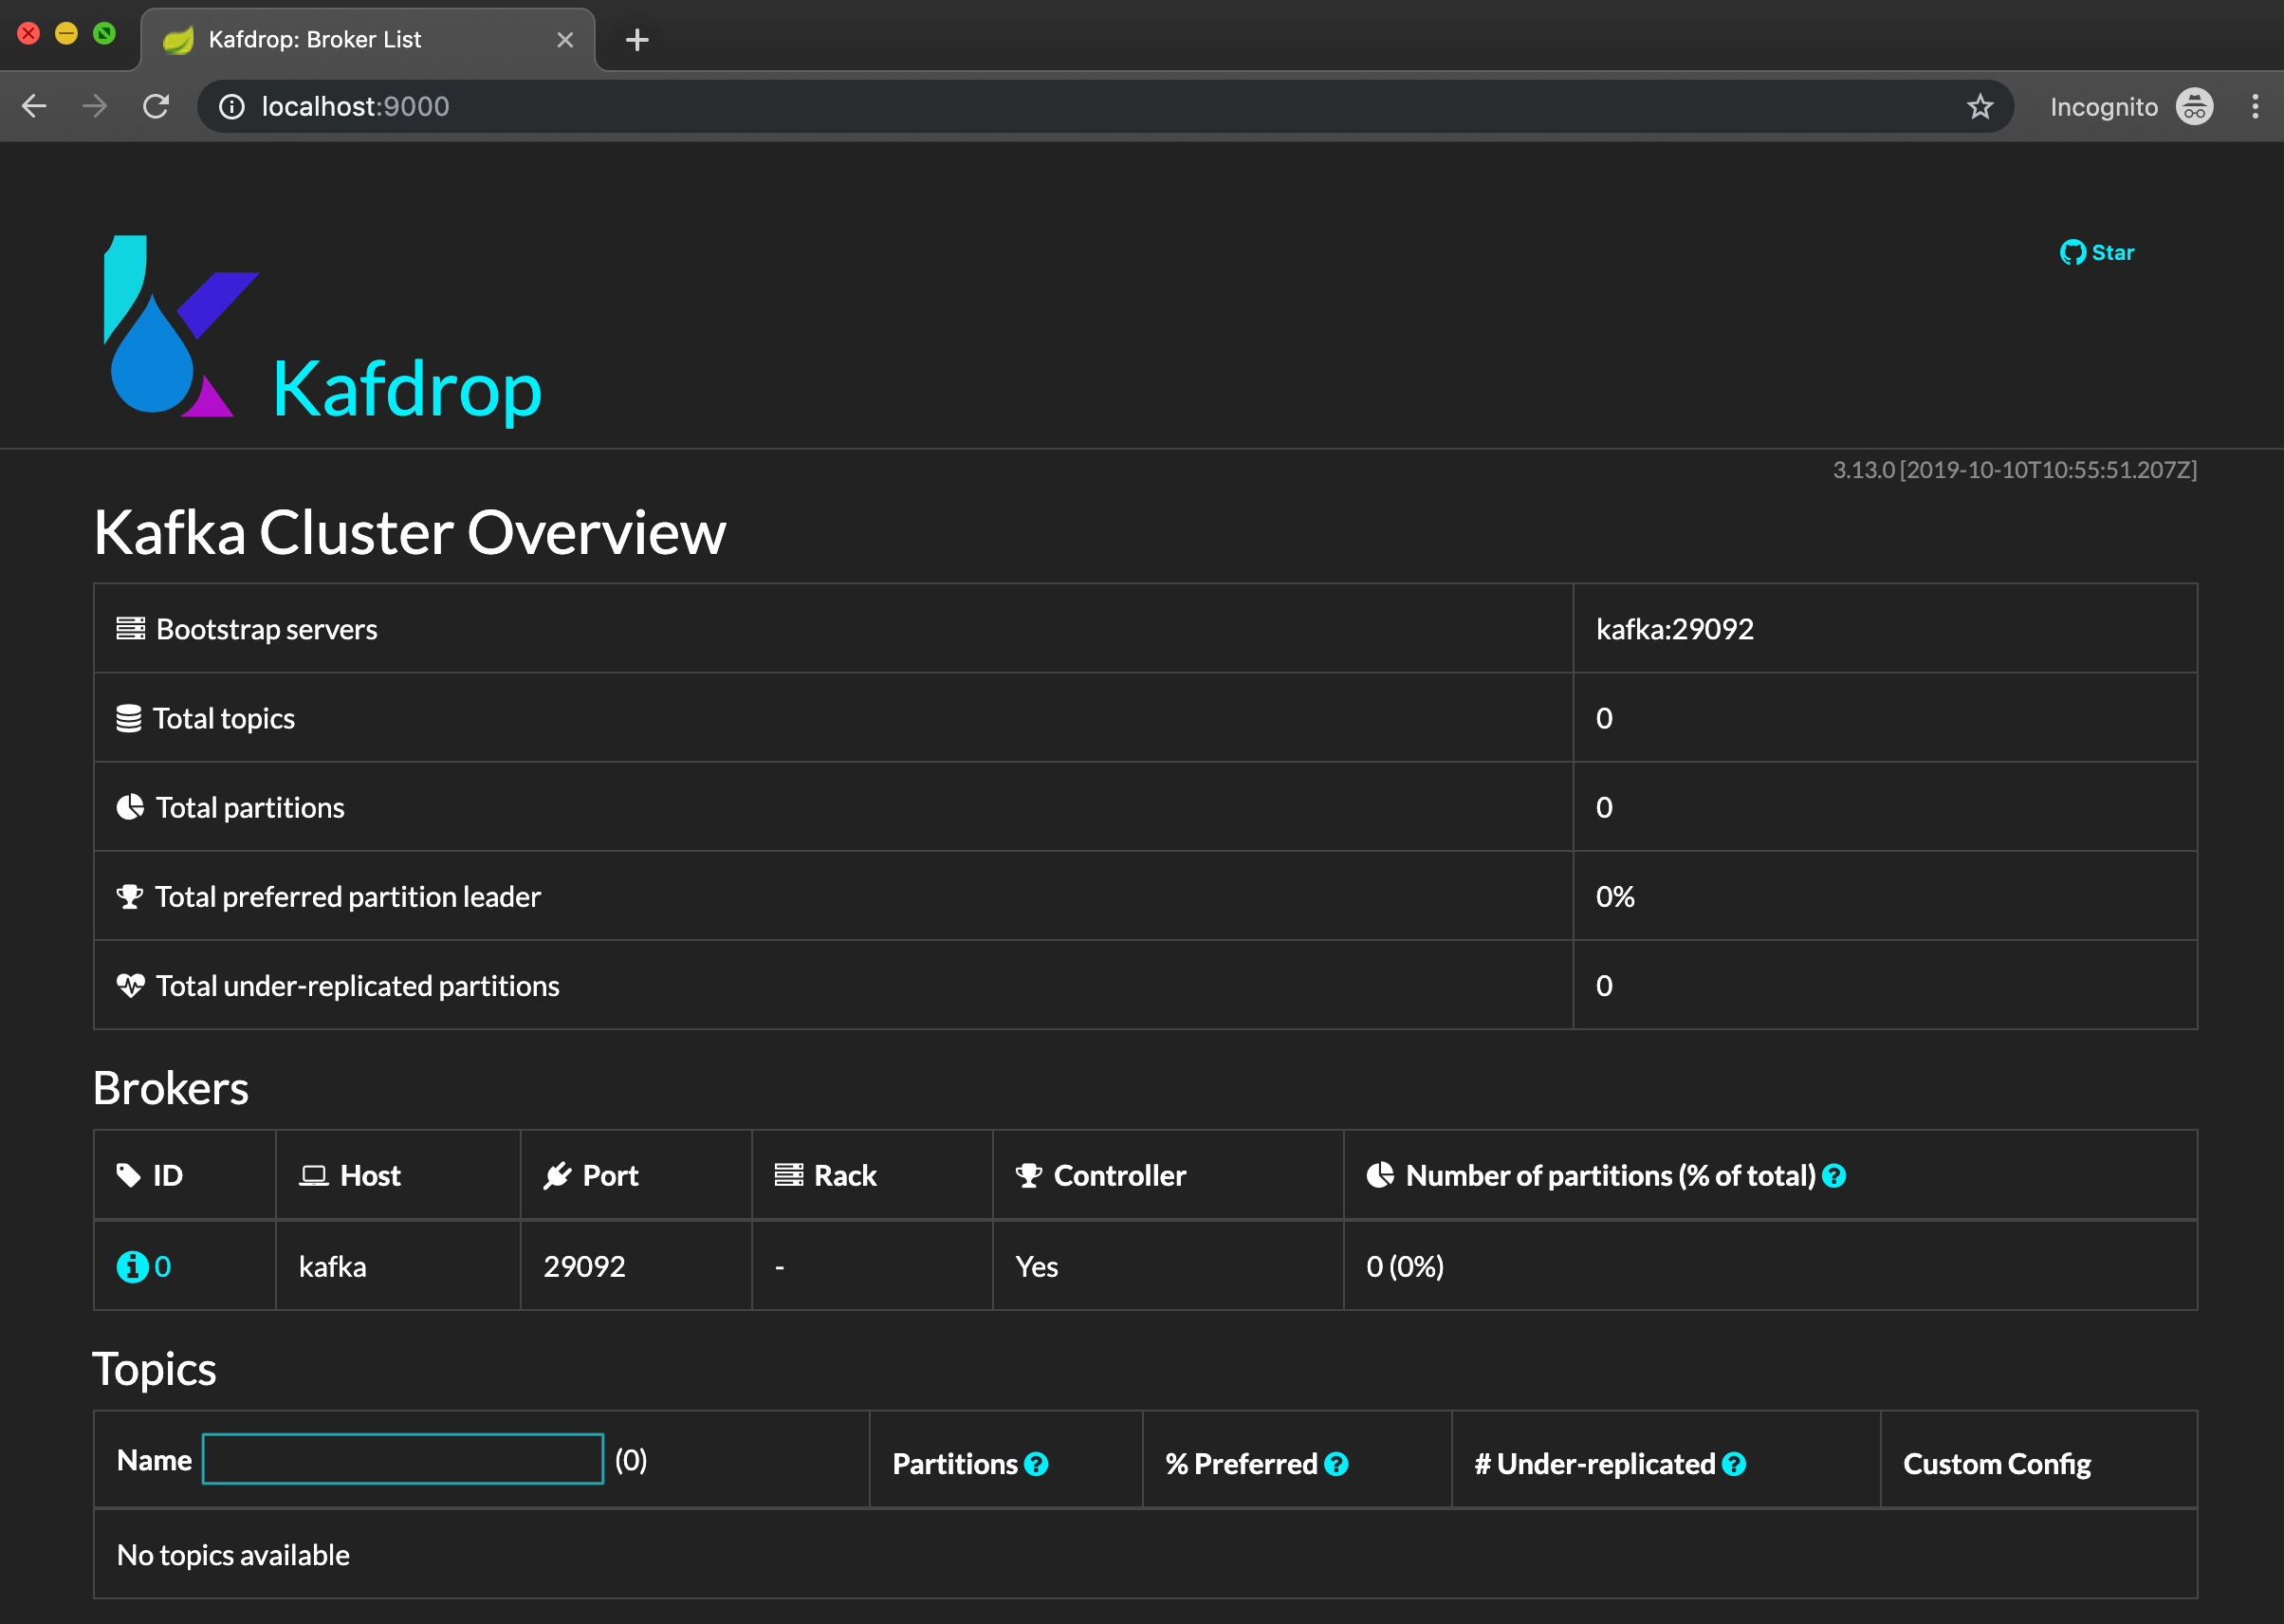Open a new browser tab

pyautogui.click(x=637, y=40)
